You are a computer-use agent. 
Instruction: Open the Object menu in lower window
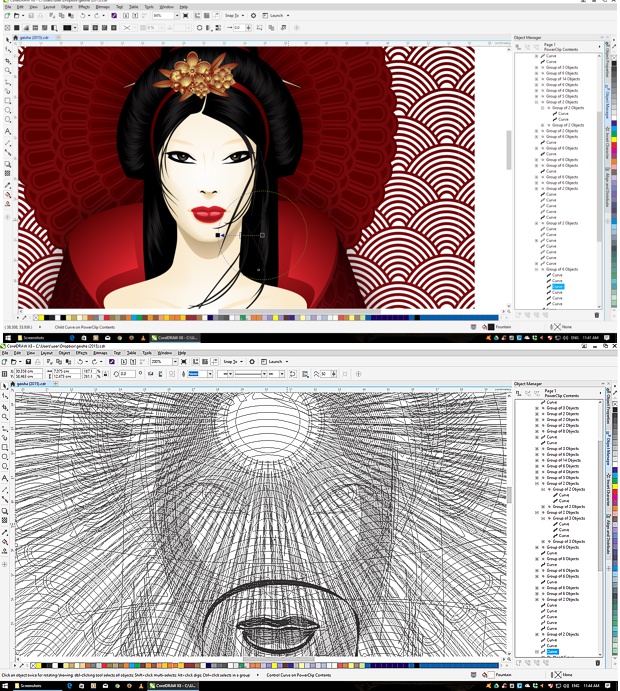pyautogui.click(x=64, y=353)
